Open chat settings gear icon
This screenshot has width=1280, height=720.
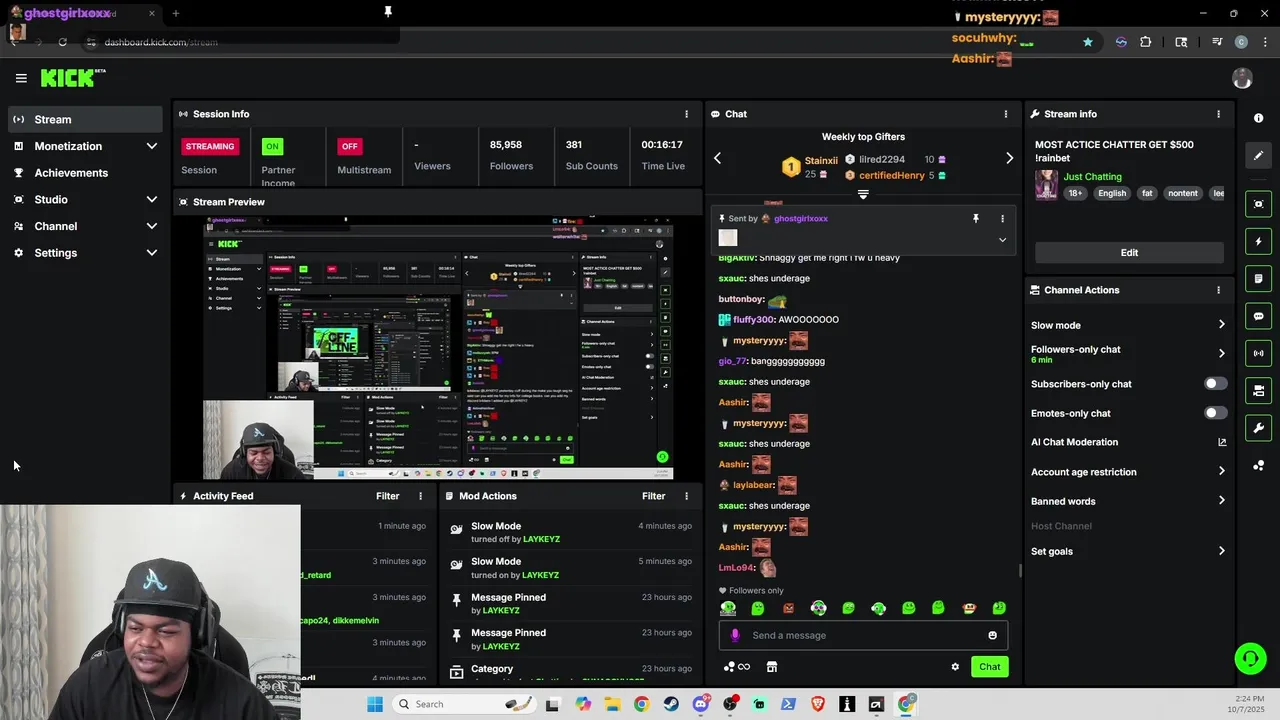click(955, 667)
